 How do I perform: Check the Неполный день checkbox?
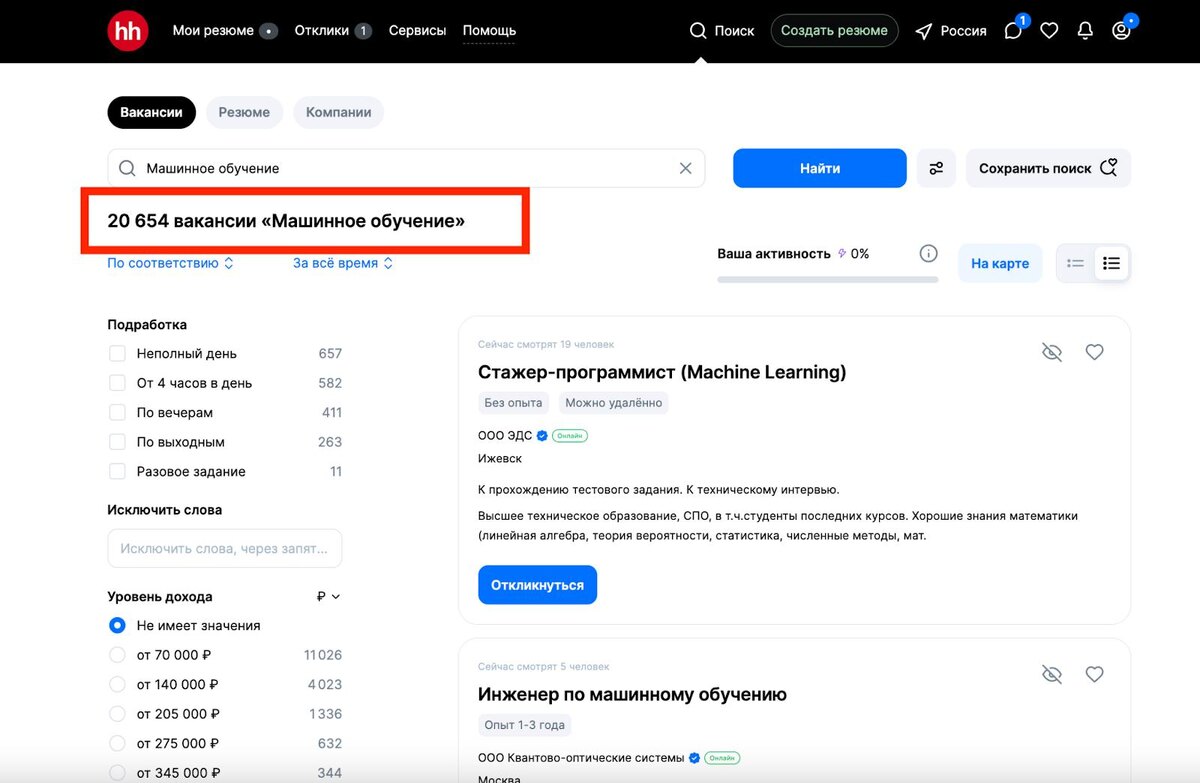tap(117, 353)
